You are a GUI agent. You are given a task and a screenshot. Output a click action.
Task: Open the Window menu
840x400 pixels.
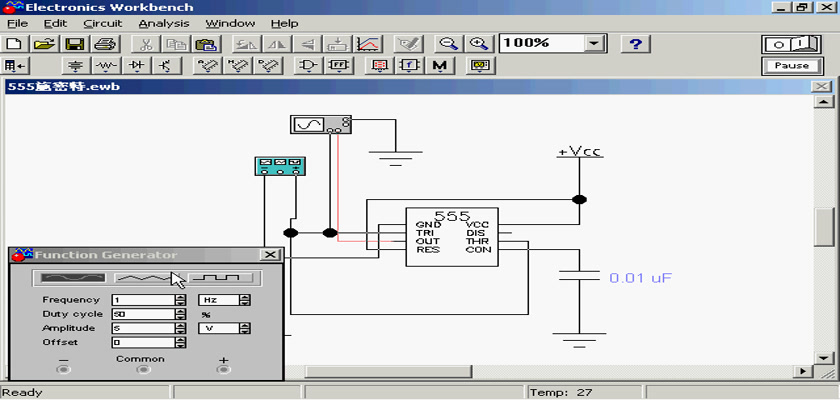tap(230, 24)
